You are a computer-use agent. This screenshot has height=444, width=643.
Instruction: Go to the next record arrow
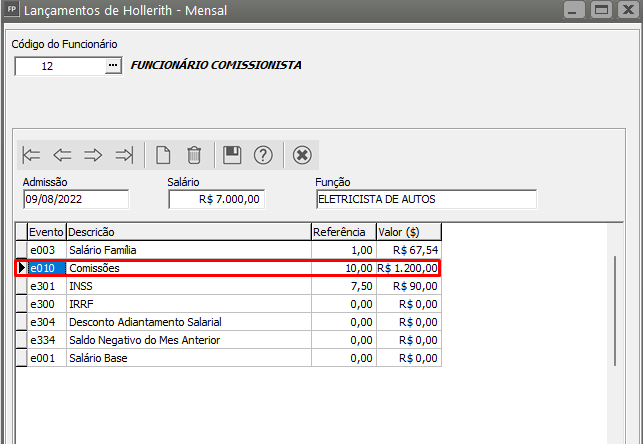(x=93, y=155)
